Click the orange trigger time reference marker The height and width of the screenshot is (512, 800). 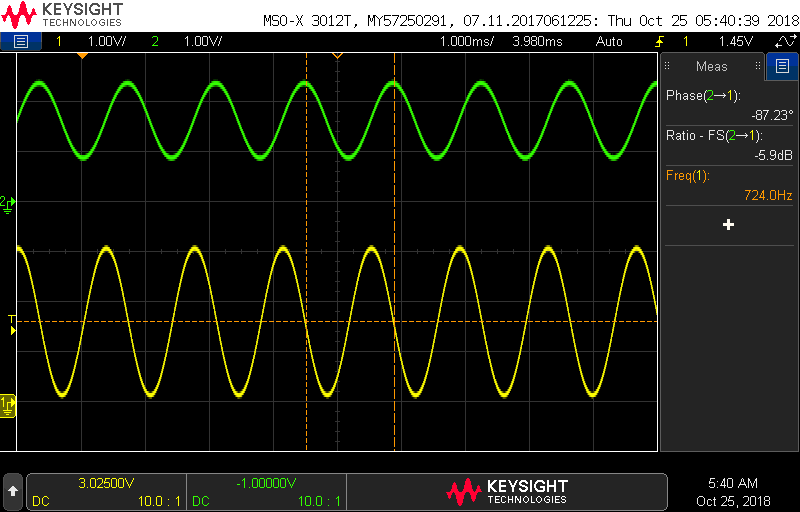tap(82, 56)
